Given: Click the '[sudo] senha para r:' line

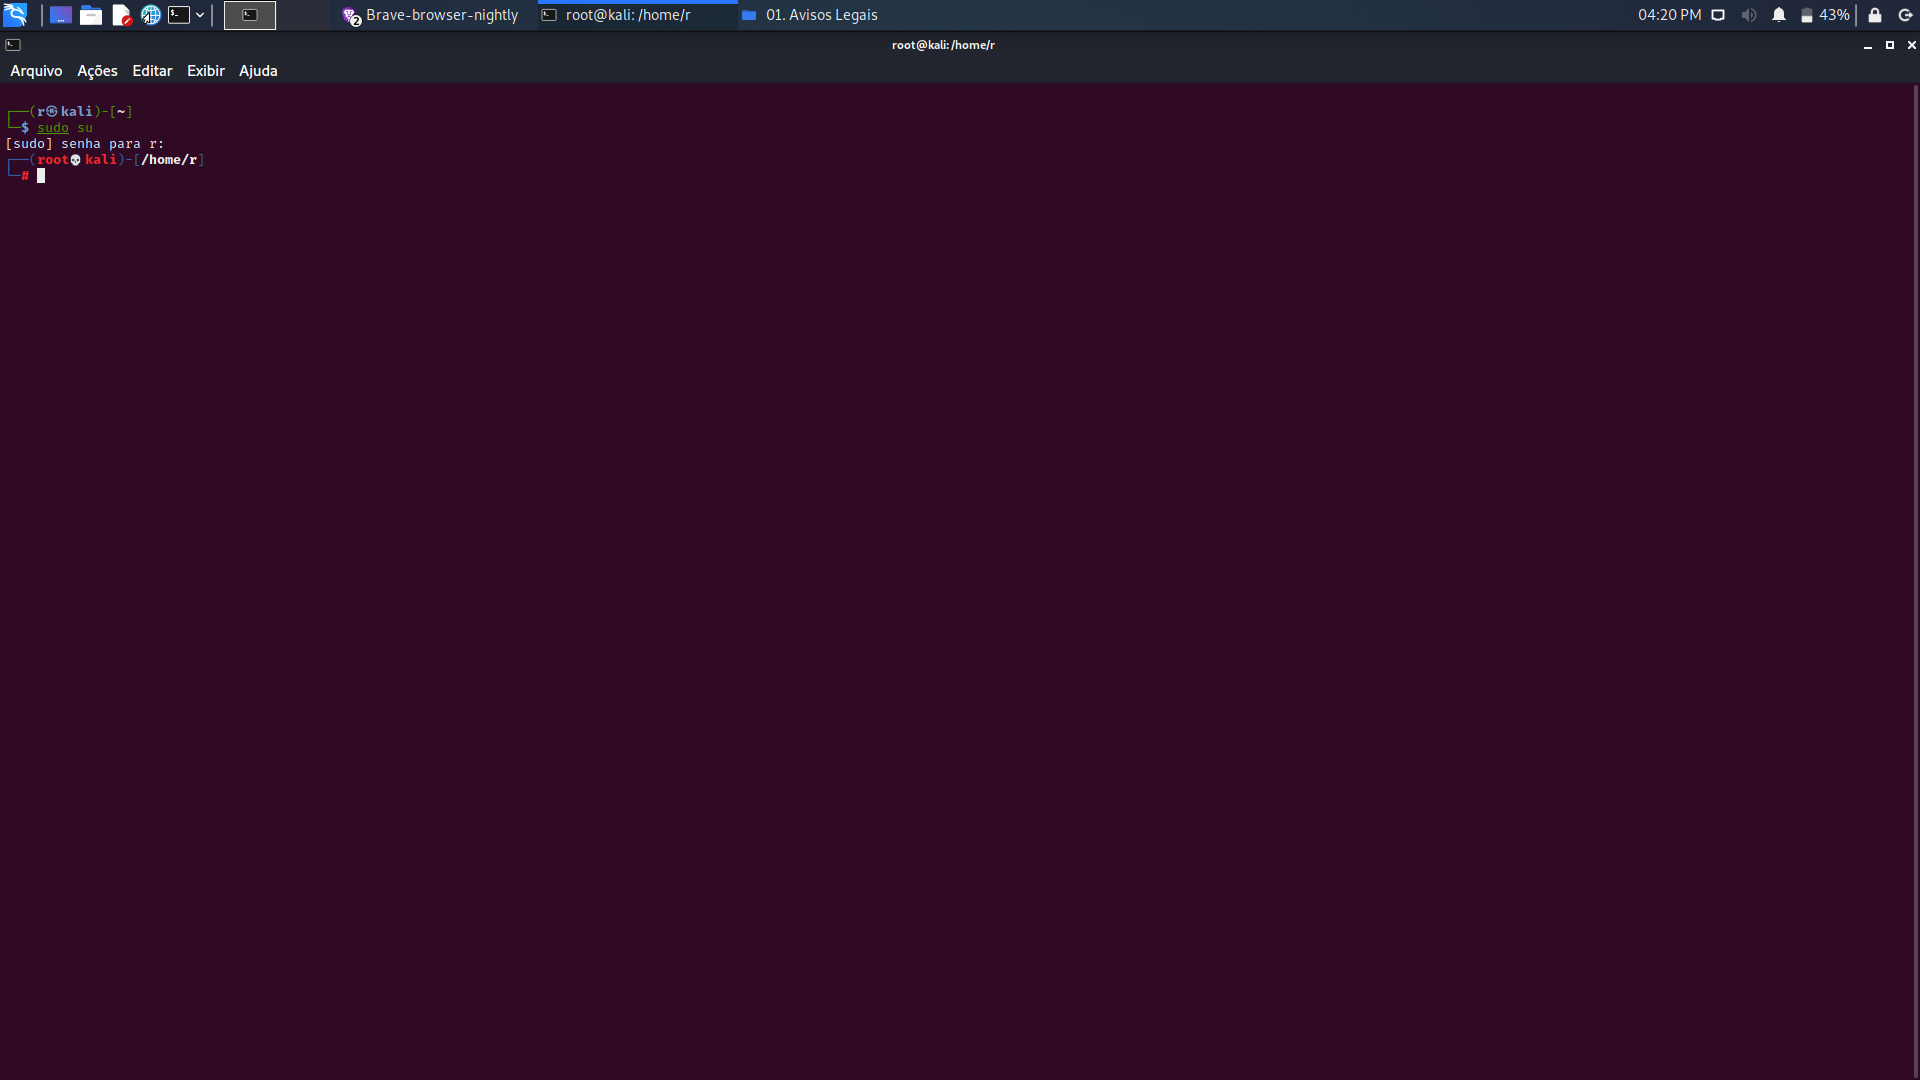Looking at the screenshot, I should click(85, 144).
